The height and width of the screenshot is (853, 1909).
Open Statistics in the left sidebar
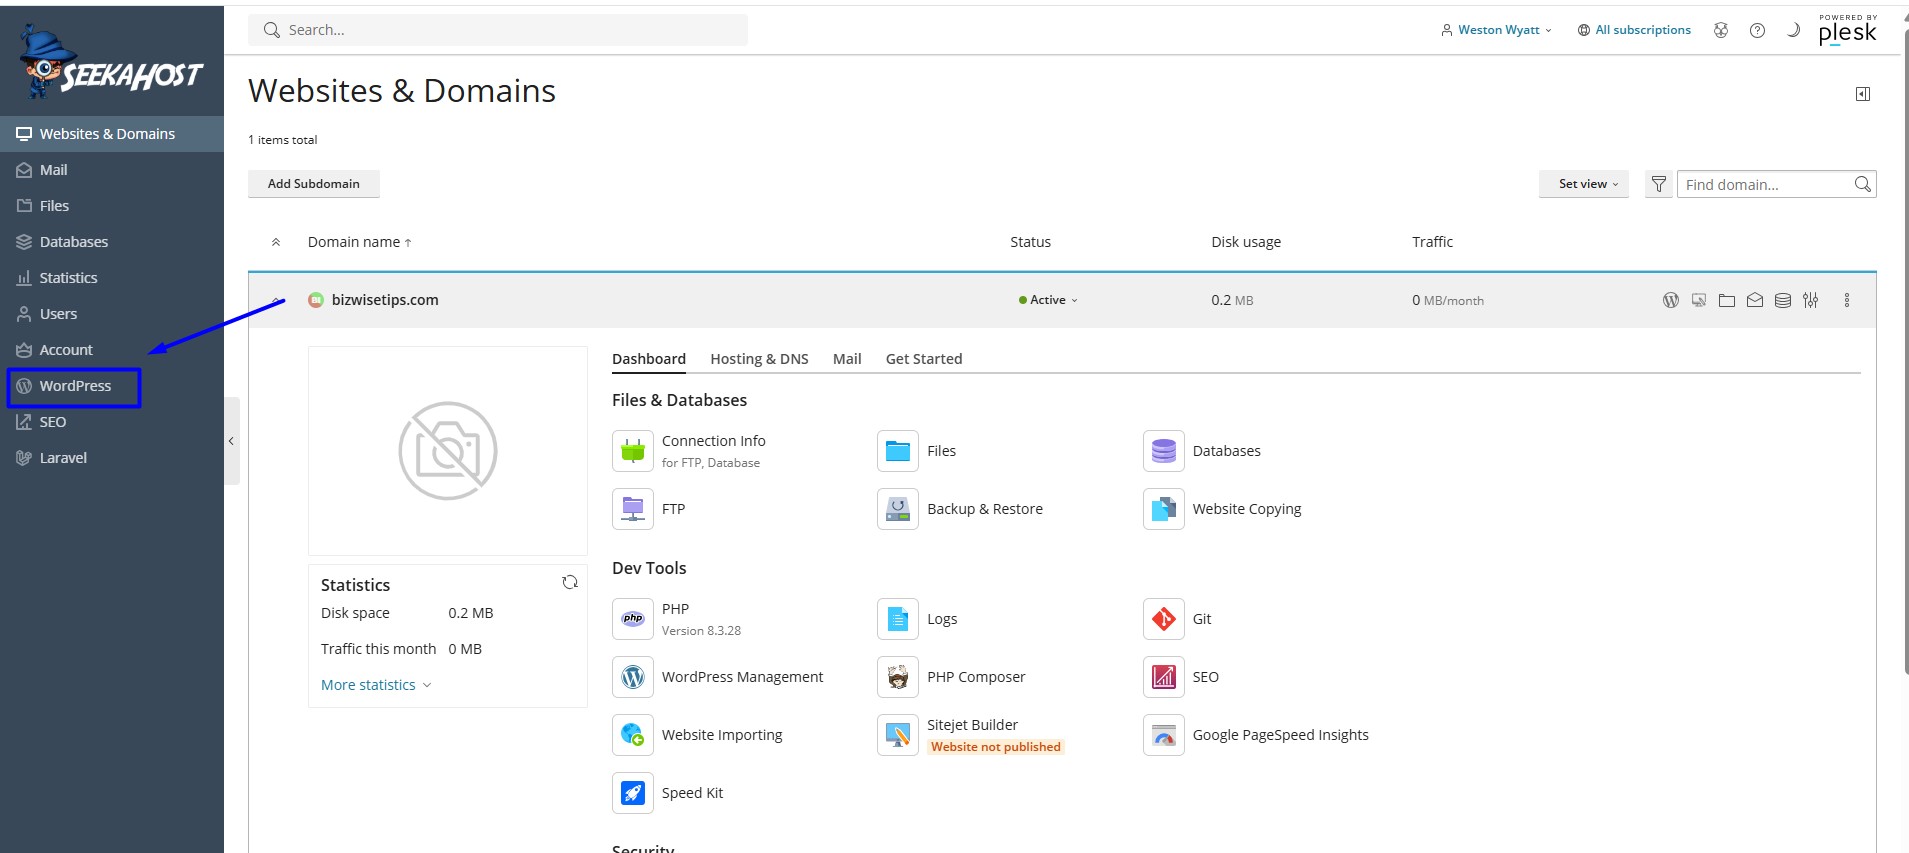click(x=112, y=278)
